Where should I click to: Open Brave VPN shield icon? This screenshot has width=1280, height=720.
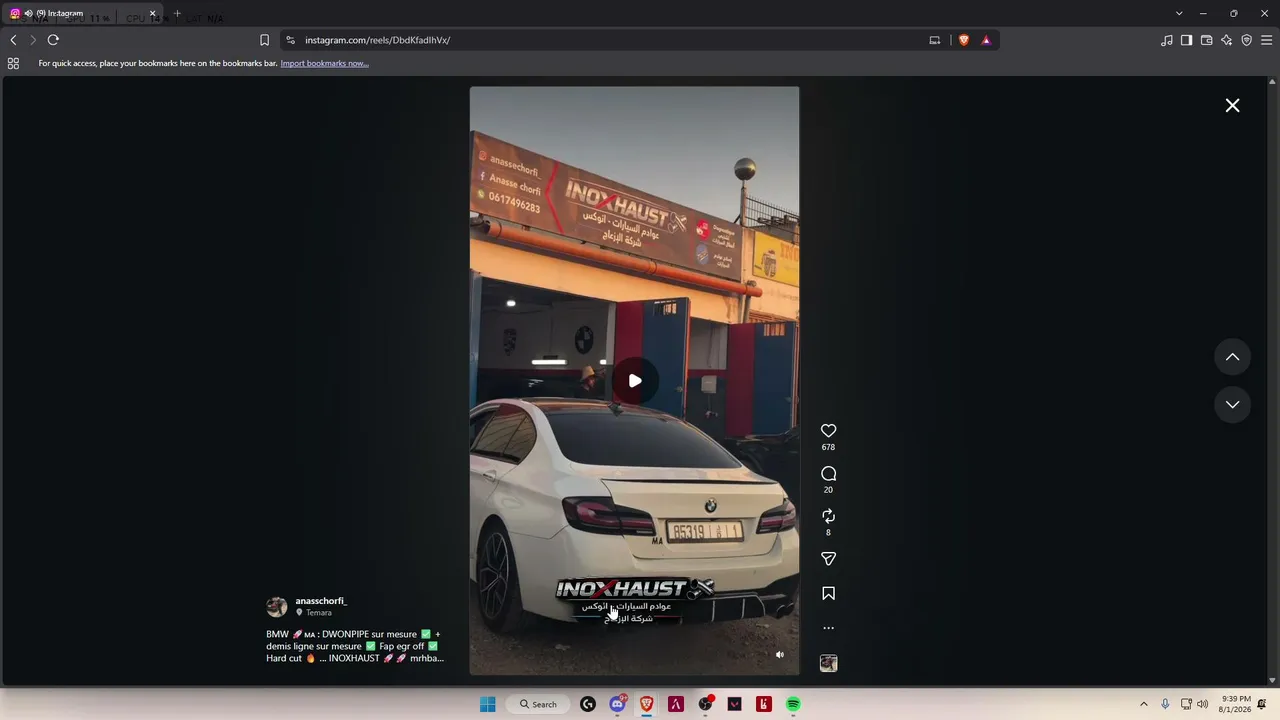coord(1246,40)
